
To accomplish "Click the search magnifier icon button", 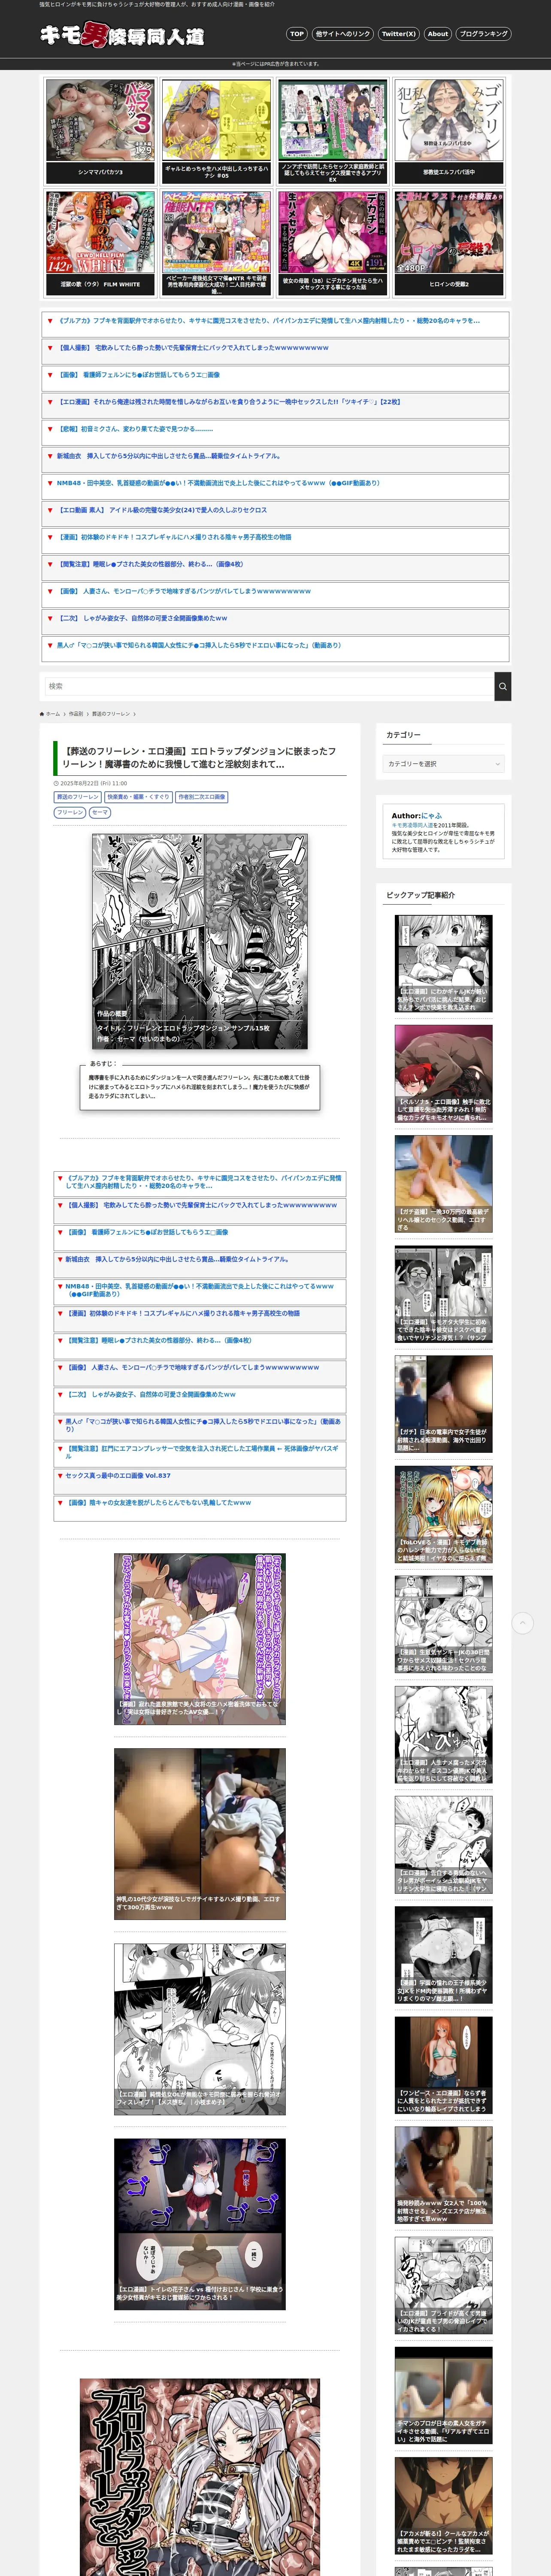I will point(503,686).
